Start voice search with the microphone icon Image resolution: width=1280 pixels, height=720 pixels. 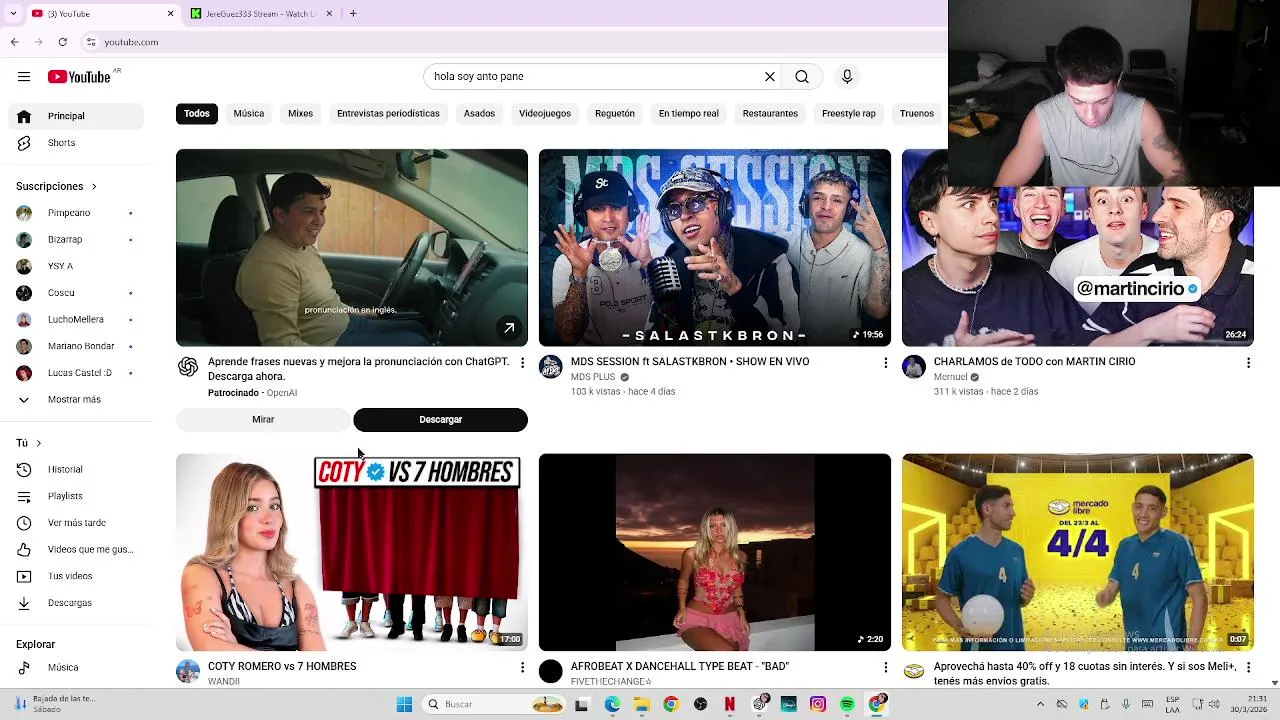[x=847, y=77]
